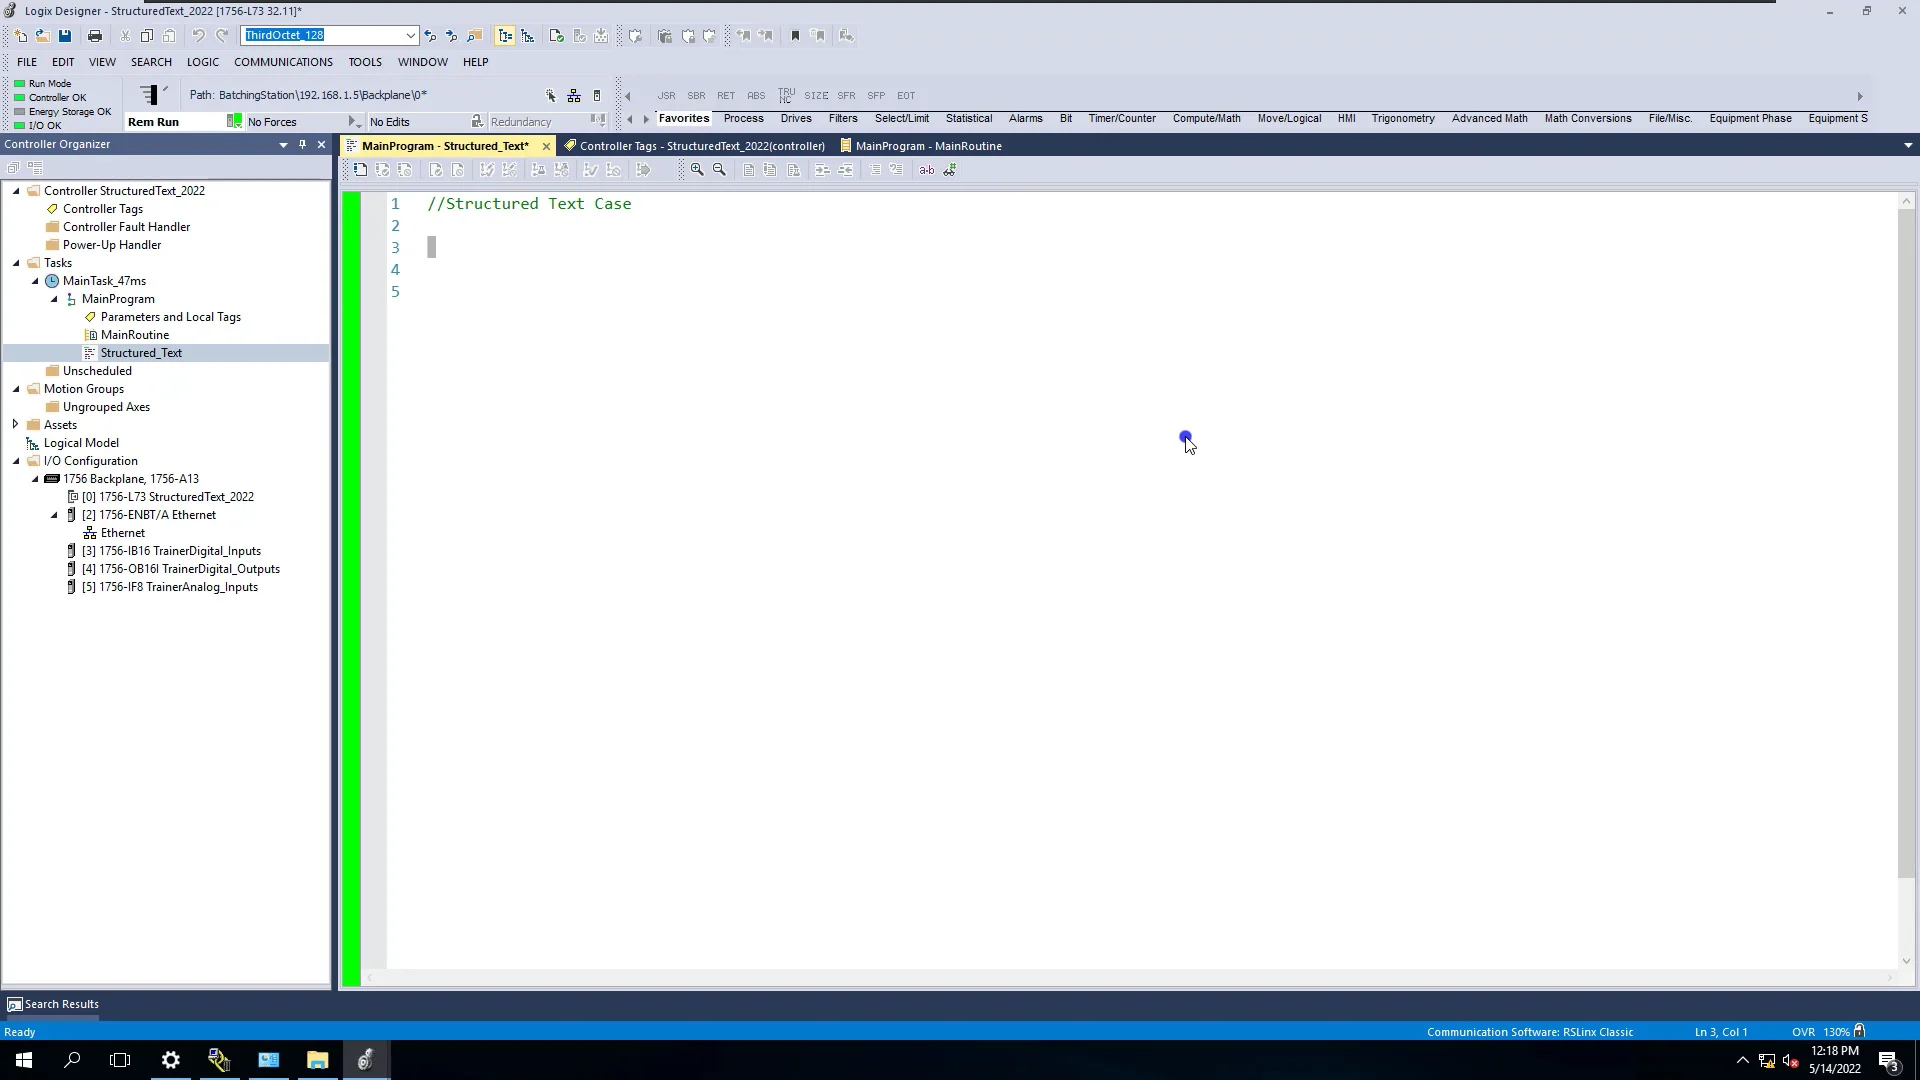The image size is (1920, 1080).
Task: Click the Save project icon
Action: [65, 36]
